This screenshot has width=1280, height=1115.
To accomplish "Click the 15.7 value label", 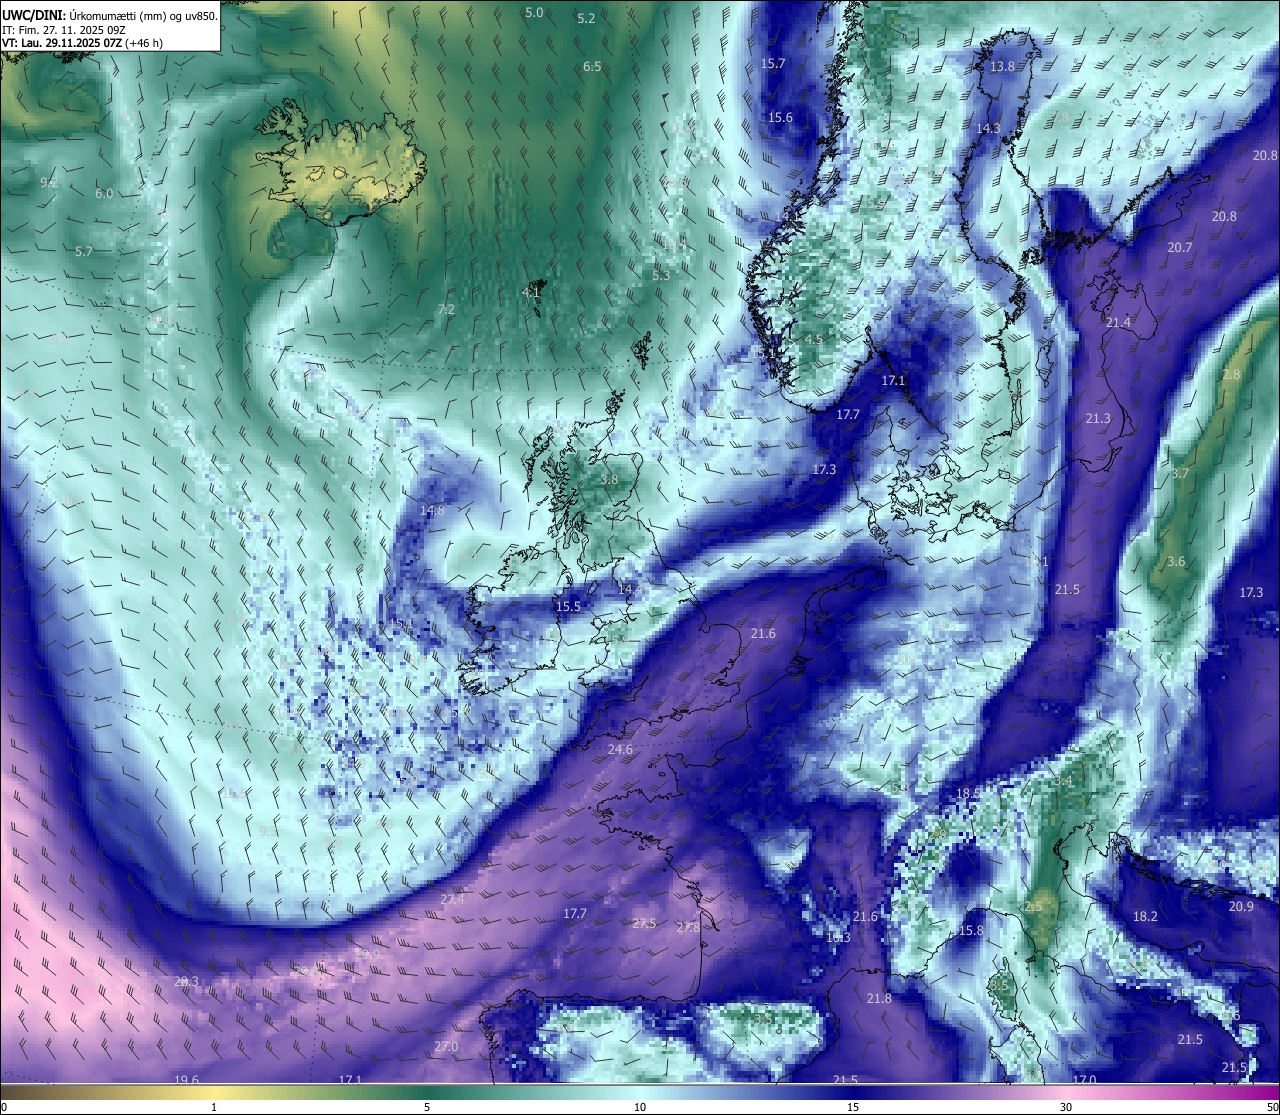I will coord(773,63).
